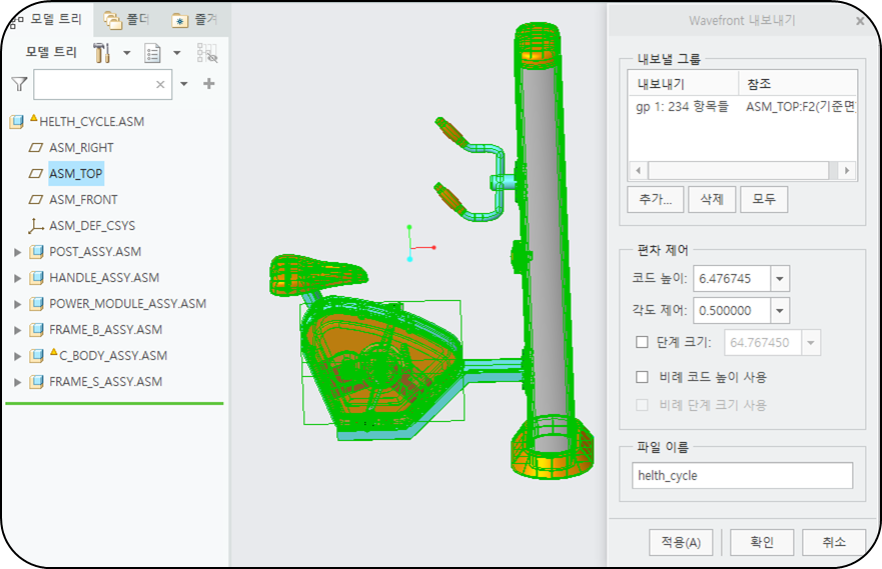Open the tree display list icon
882x569 pixels.
[x=152, y=53]
